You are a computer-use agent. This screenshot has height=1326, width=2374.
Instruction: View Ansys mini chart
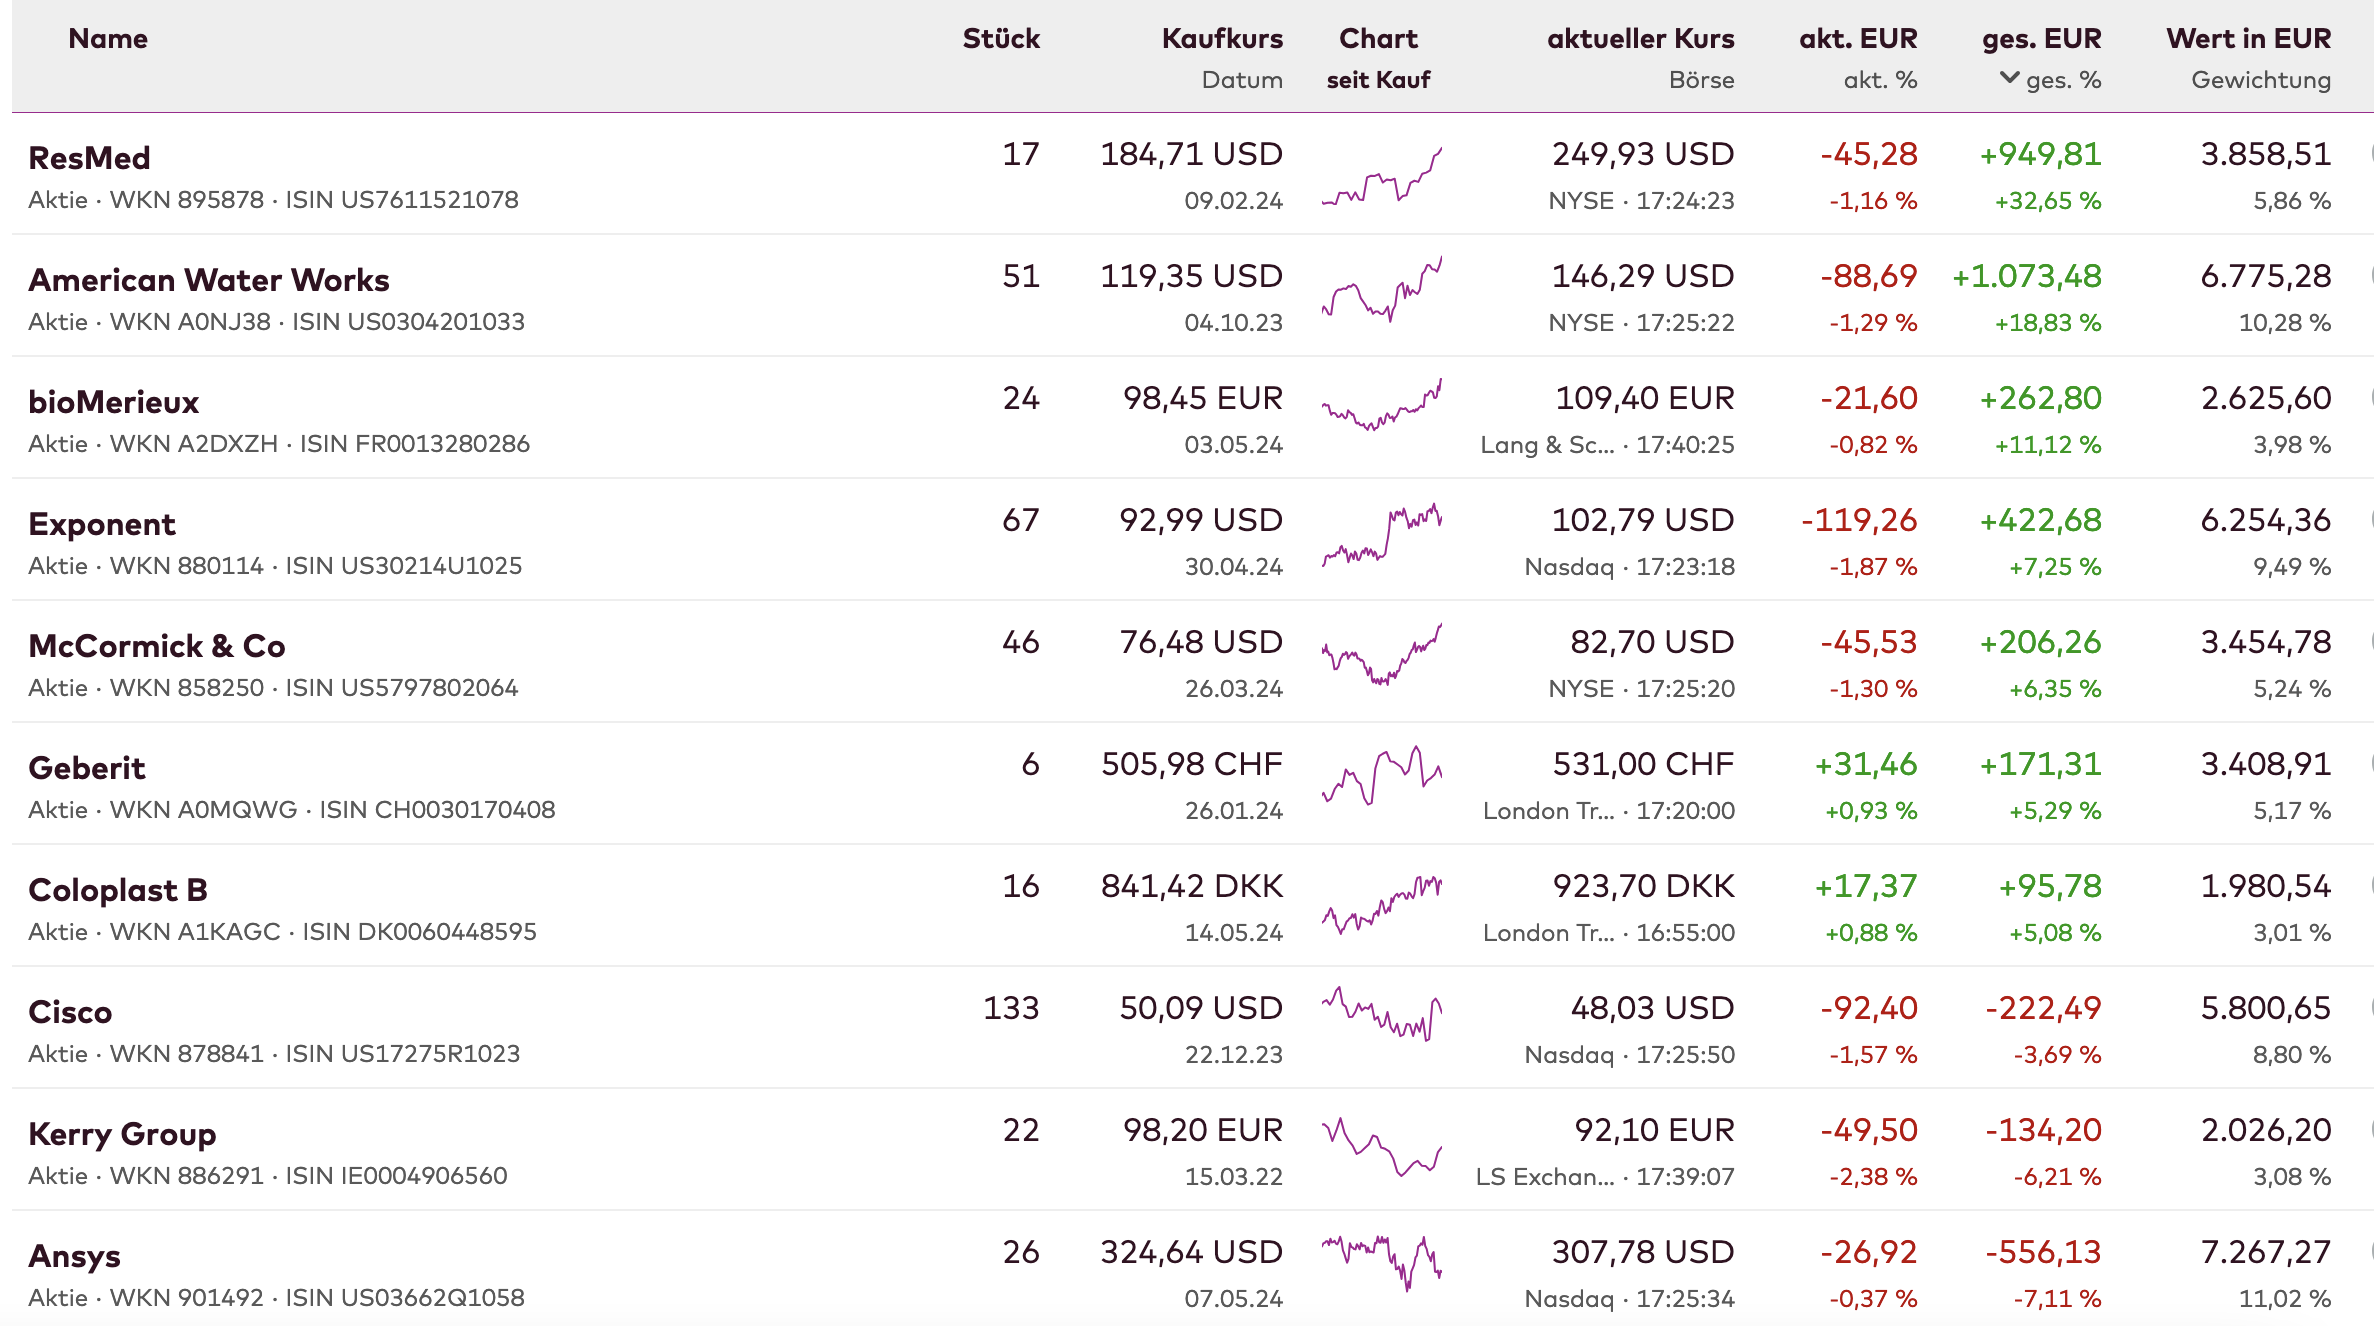1382,1263
